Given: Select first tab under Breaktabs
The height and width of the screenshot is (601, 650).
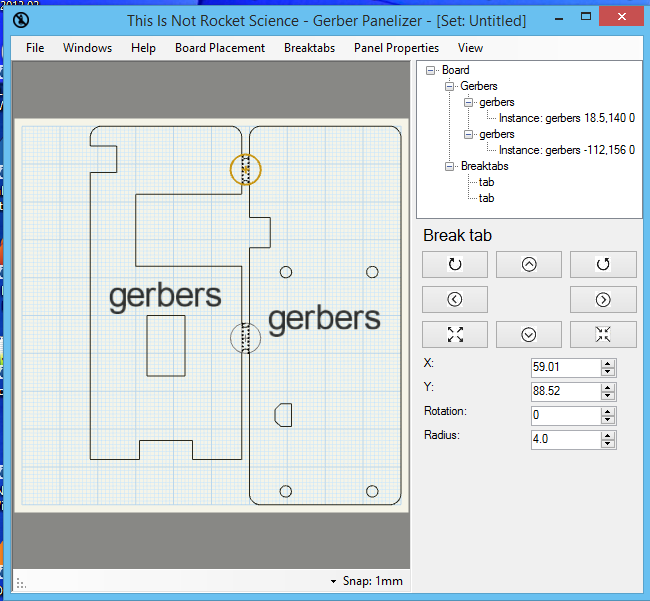Looking at the screenshot, I should [x=486, y=182].
